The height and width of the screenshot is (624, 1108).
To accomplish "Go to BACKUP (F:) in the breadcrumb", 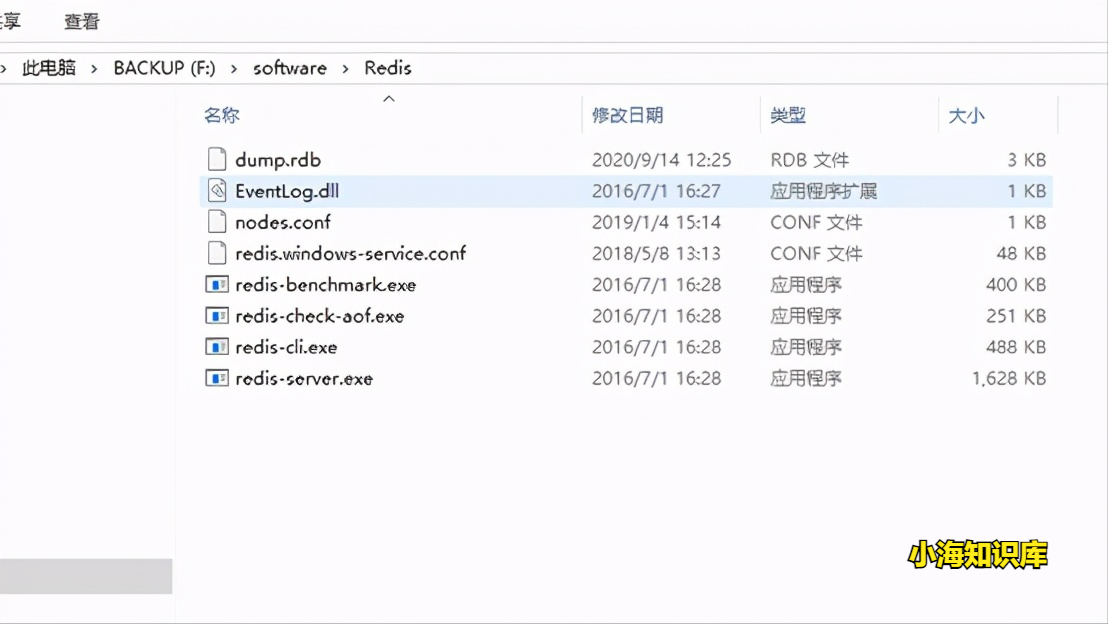I will click(x=164, y=68).
